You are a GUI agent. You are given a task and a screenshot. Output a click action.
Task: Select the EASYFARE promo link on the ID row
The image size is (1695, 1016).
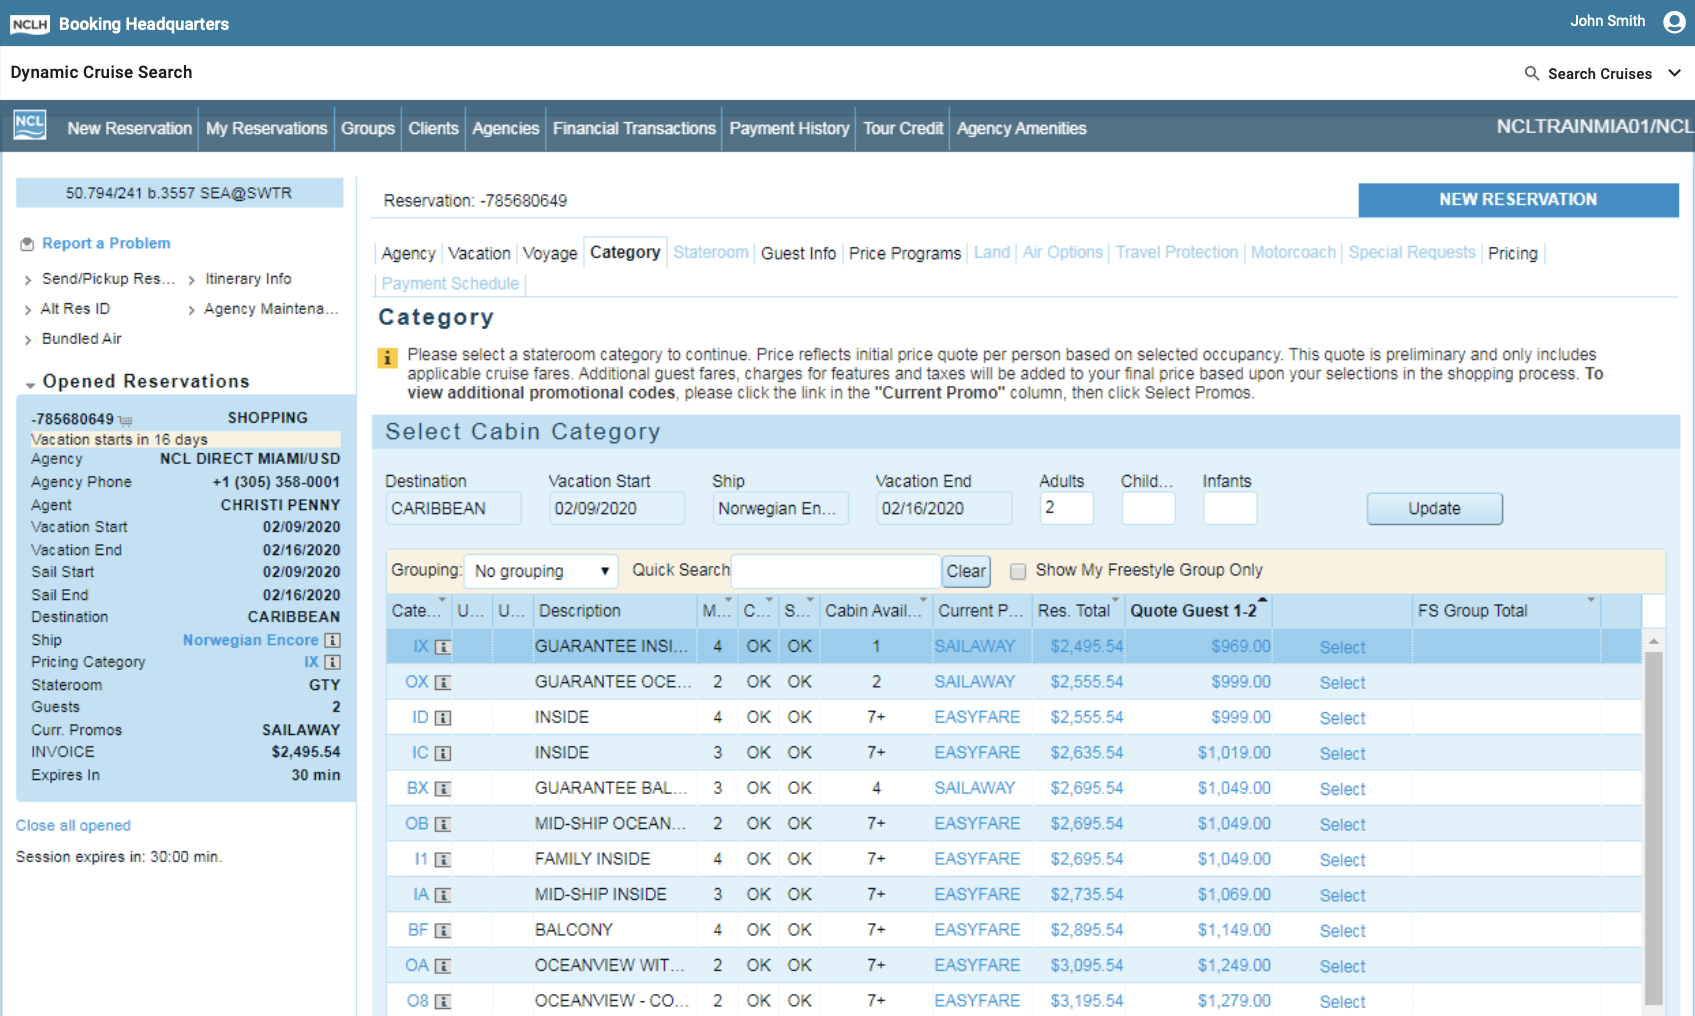coord(977,717)
